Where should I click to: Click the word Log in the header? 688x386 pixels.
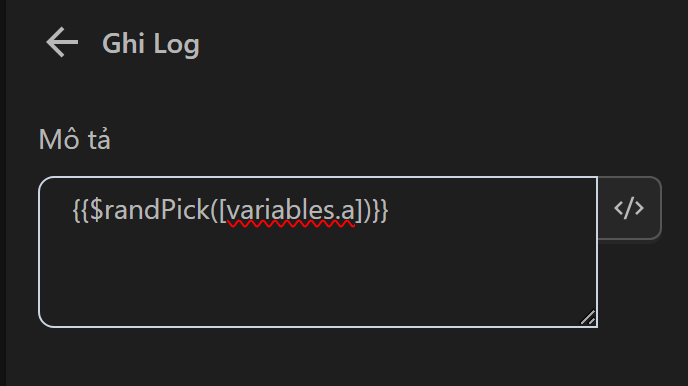pyautogui.click(x=176, y=44)
